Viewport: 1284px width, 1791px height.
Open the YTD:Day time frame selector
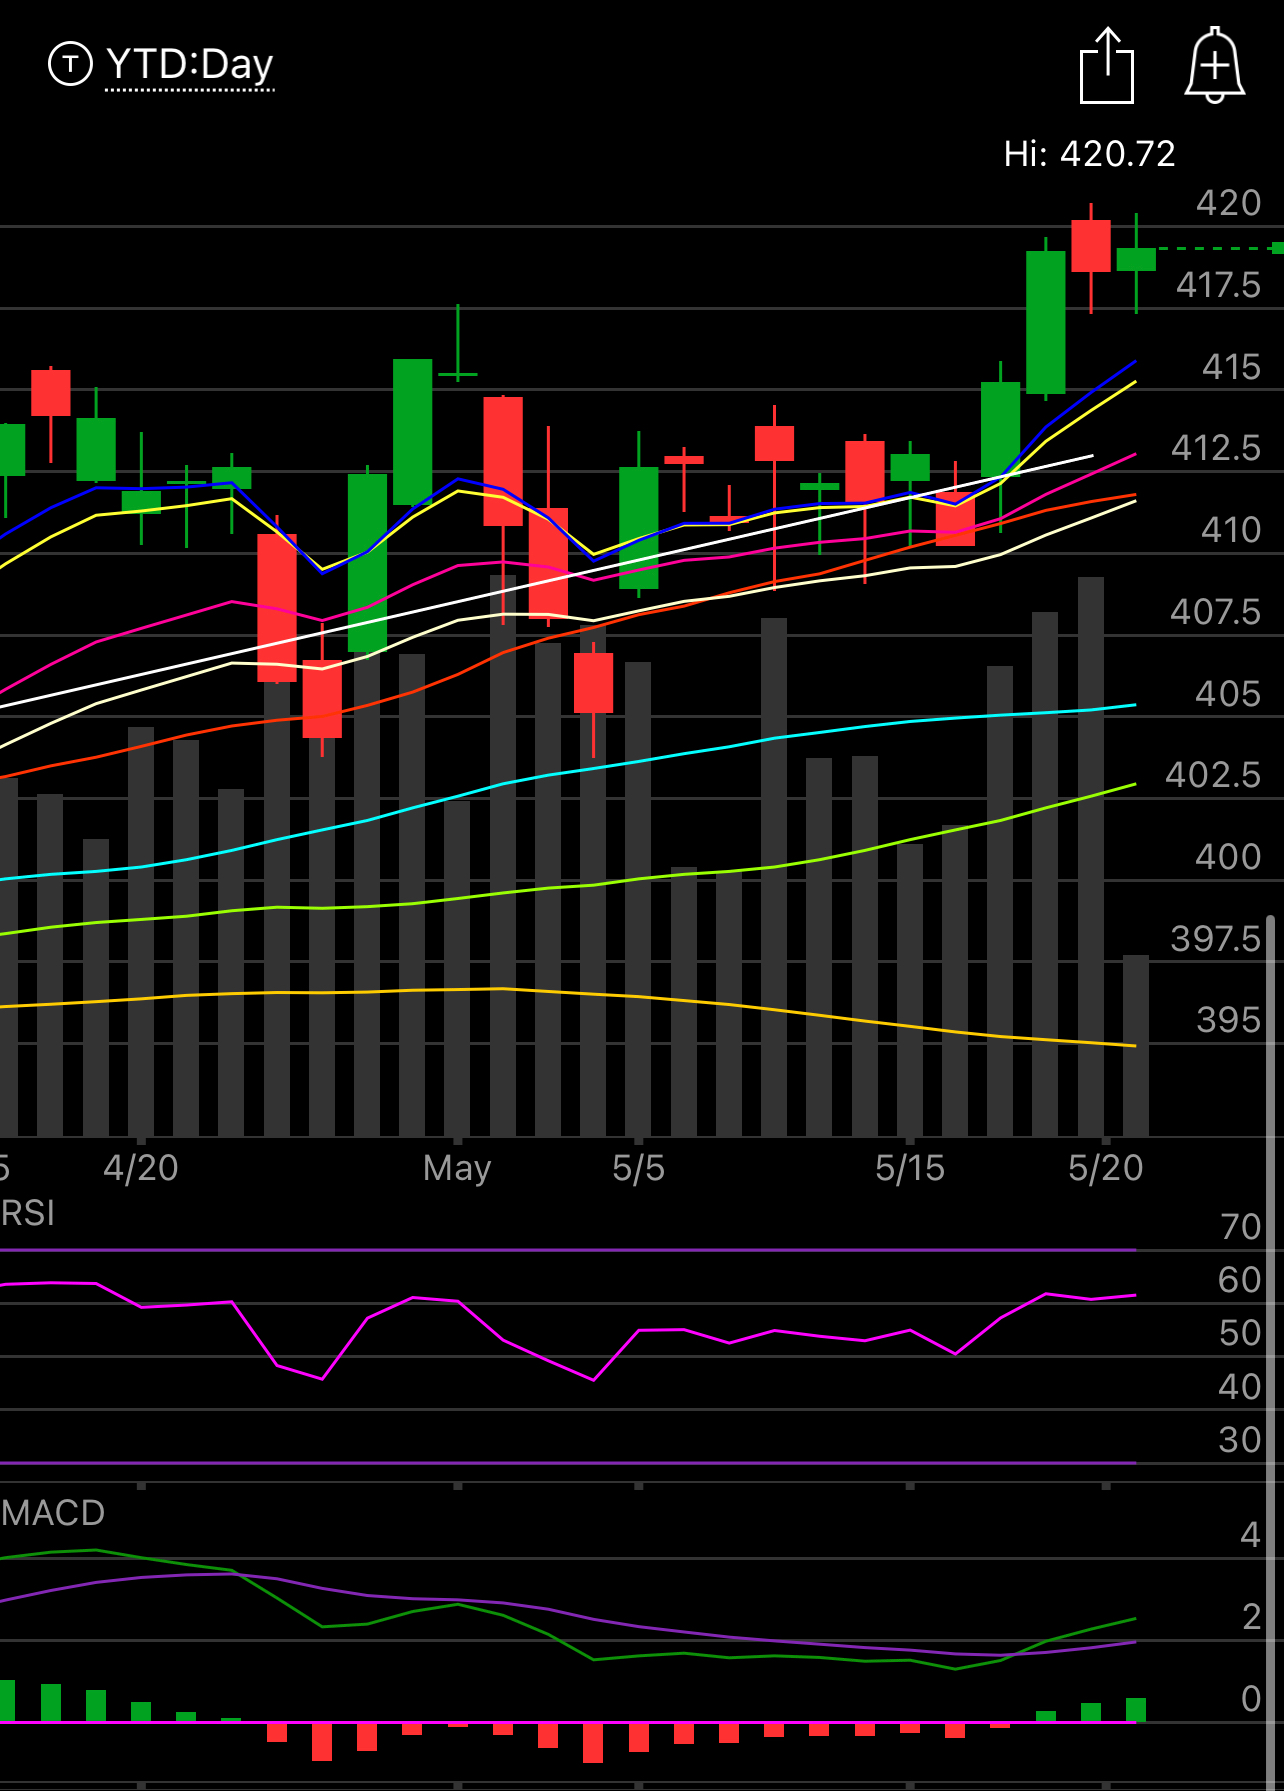coord(190,65)
